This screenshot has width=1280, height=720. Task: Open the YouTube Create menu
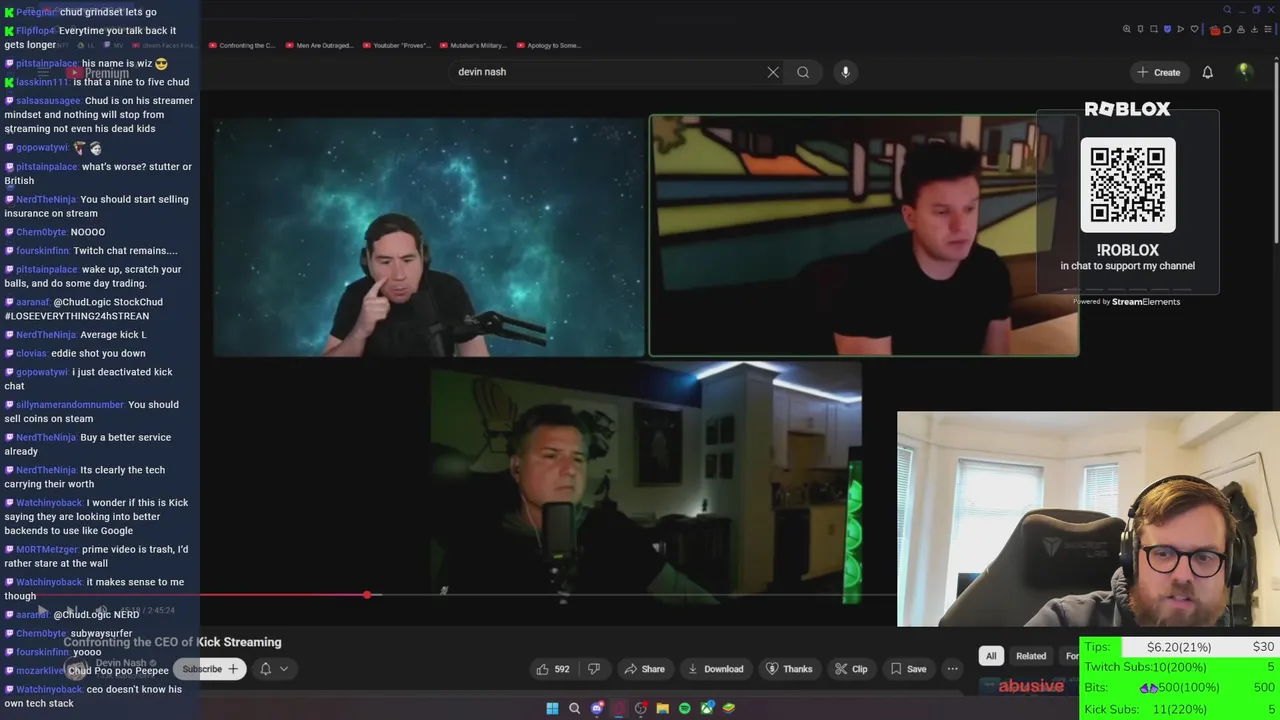tap(1158, 72)
